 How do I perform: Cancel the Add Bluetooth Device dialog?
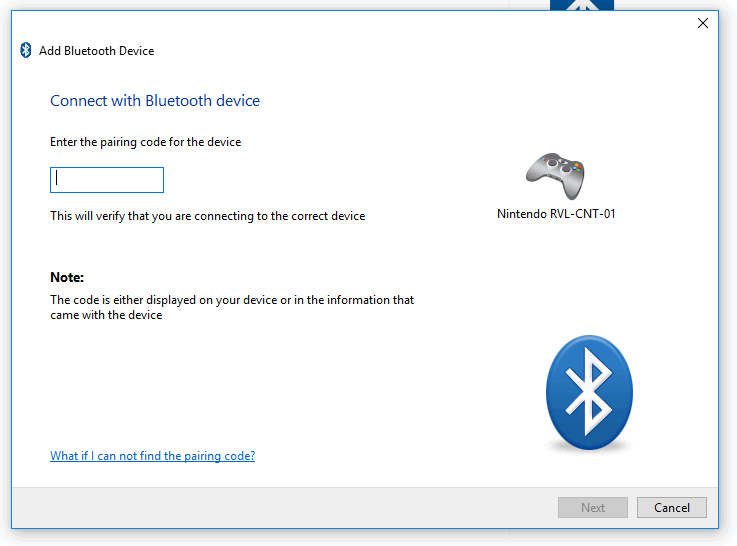pyautogui.click(x=672, y=507)
